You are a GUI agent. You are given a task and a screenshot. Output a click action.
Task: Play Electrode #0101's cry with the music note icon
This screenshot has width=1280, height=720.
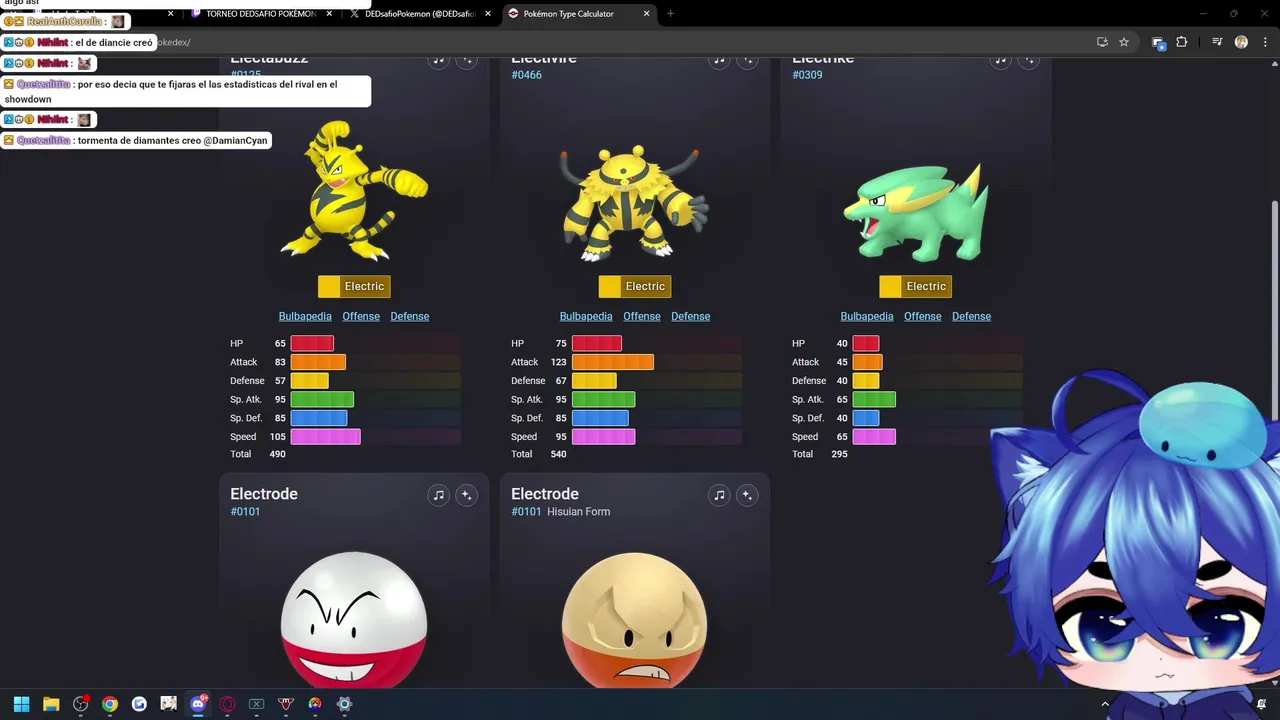point(438,495)
